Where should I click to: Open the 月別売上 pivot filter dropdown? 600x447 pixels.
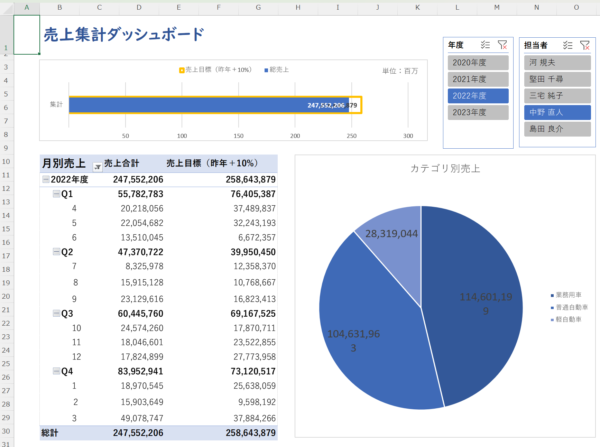point(97,165)
